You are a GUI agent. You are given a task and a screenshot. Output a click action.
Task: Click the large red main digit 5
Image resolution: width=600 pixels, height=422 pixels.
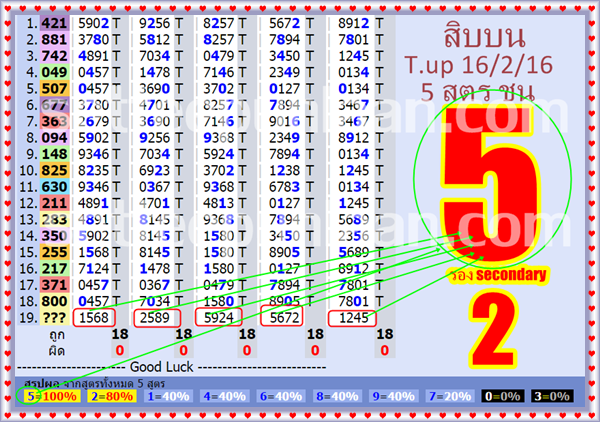pyautogui.click(x=491, y=184)
